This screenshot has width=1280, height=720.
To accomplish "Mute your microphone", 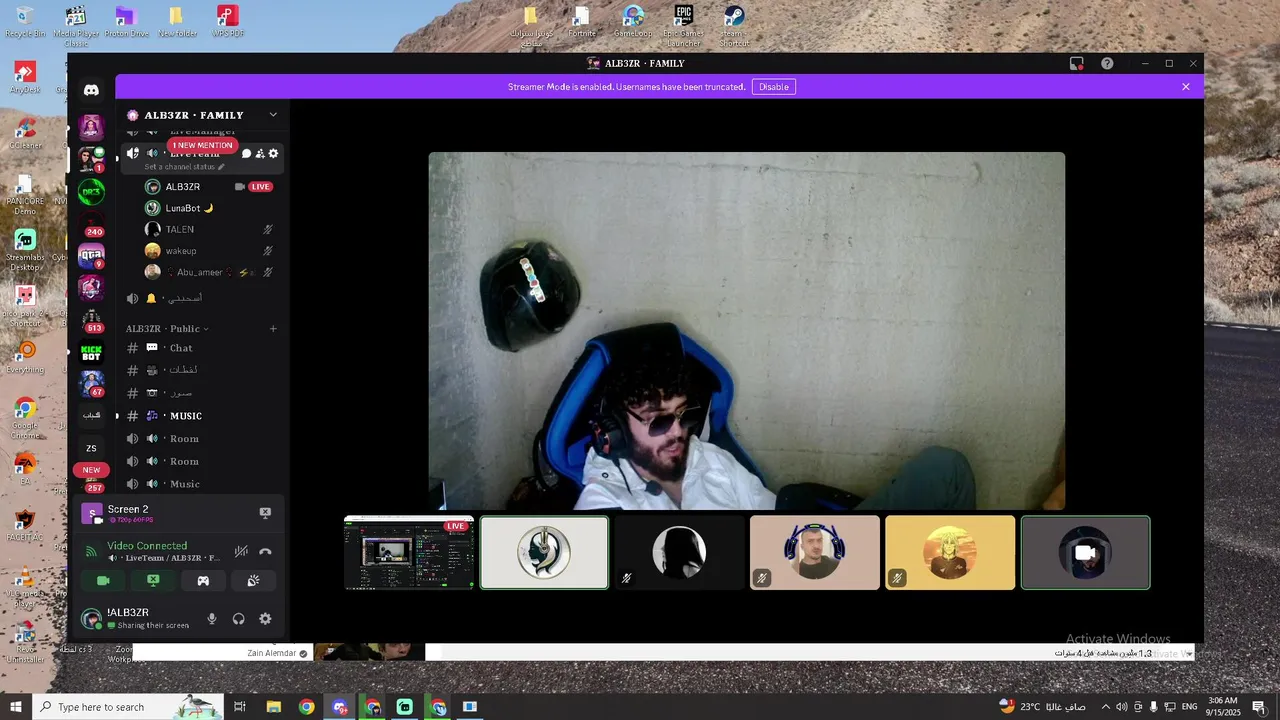I will [x=212, y=619].
